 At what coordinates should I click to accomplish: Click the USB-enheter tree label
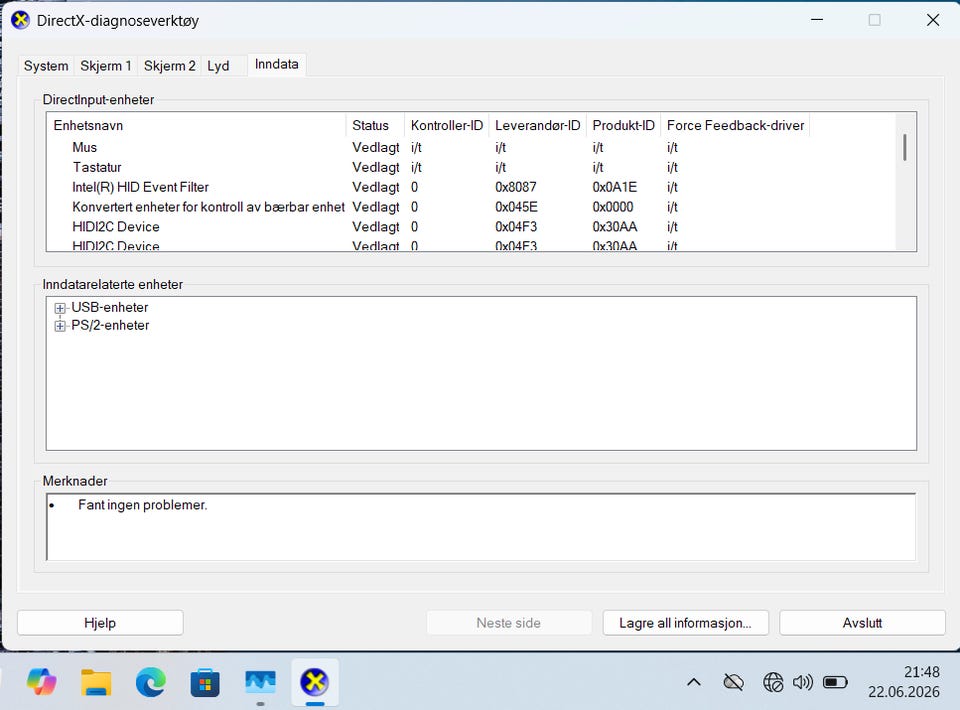click(110, 307)
